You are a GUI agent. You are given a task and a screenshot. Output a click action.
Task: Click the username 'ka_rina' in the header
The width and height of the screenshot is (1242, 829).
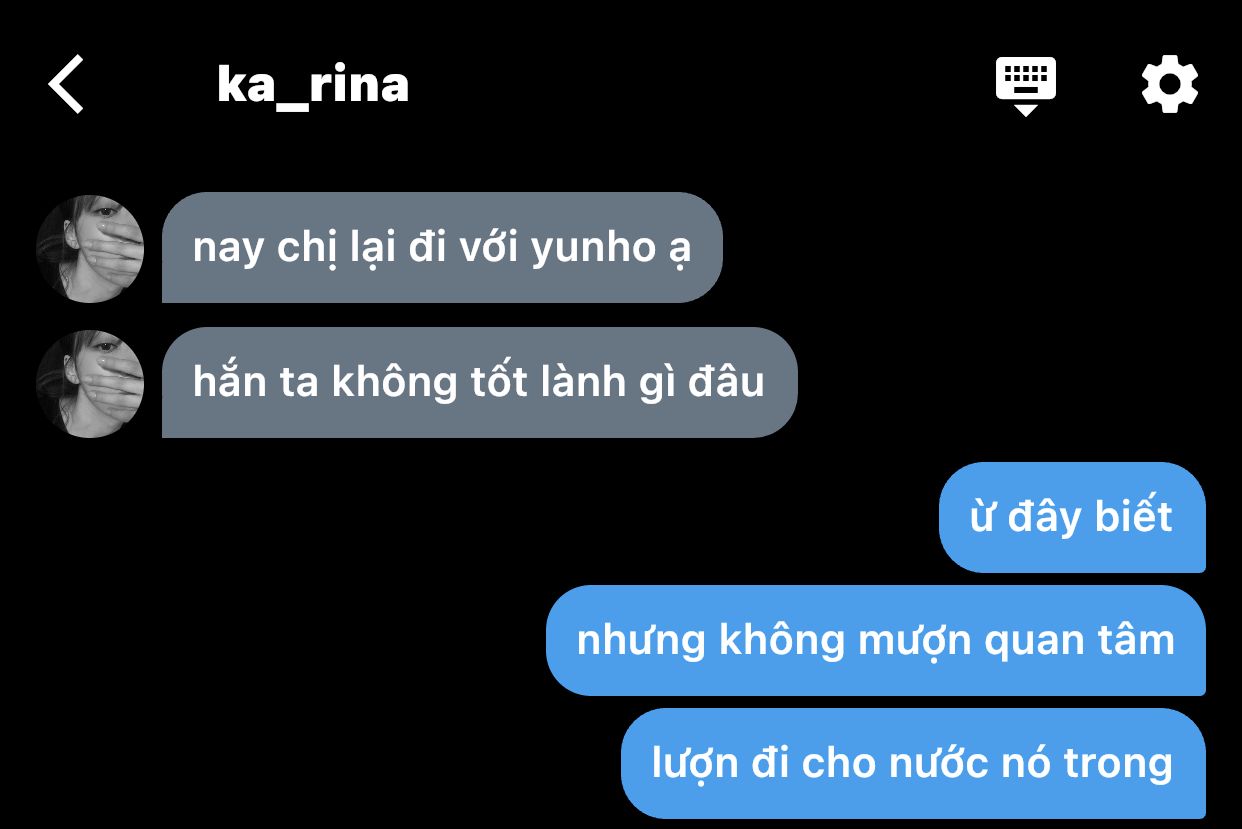tap(313, 86)
